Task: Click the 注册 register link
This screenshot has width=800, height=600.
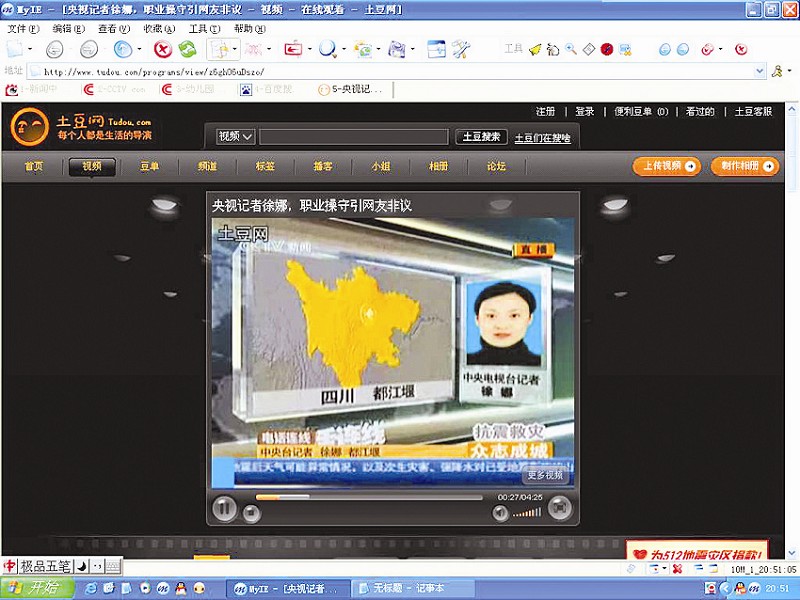Action: 545,112
